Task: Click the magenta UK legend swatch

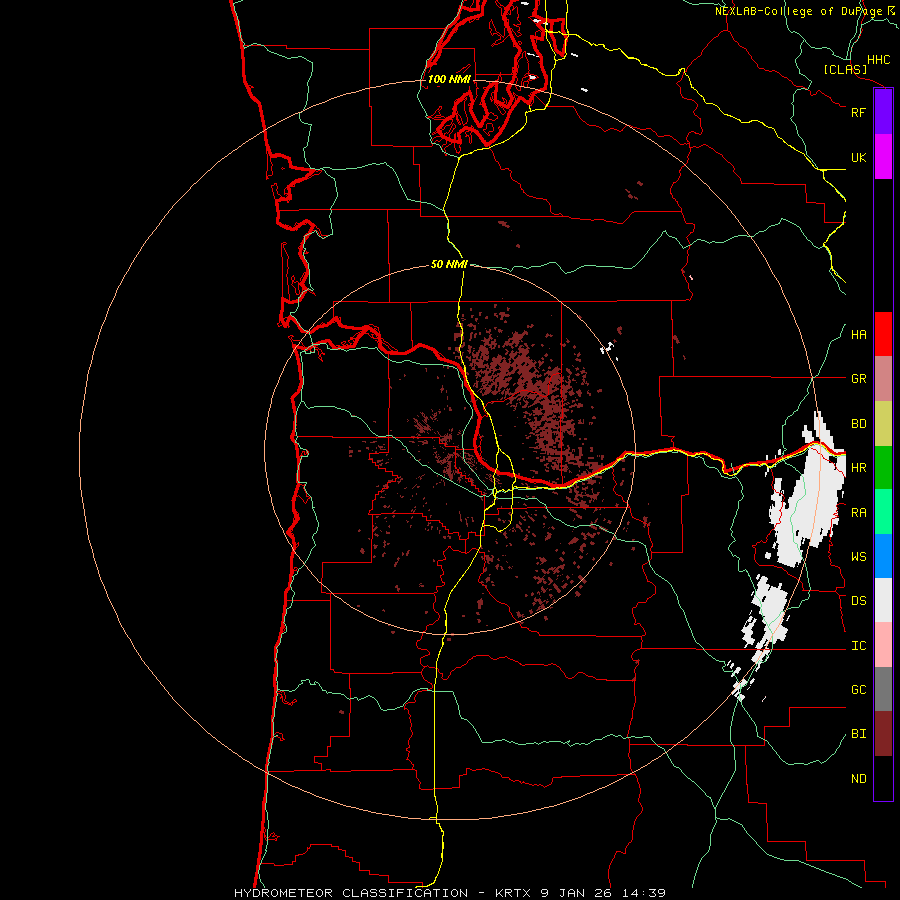Action: (x=883, y=157)
